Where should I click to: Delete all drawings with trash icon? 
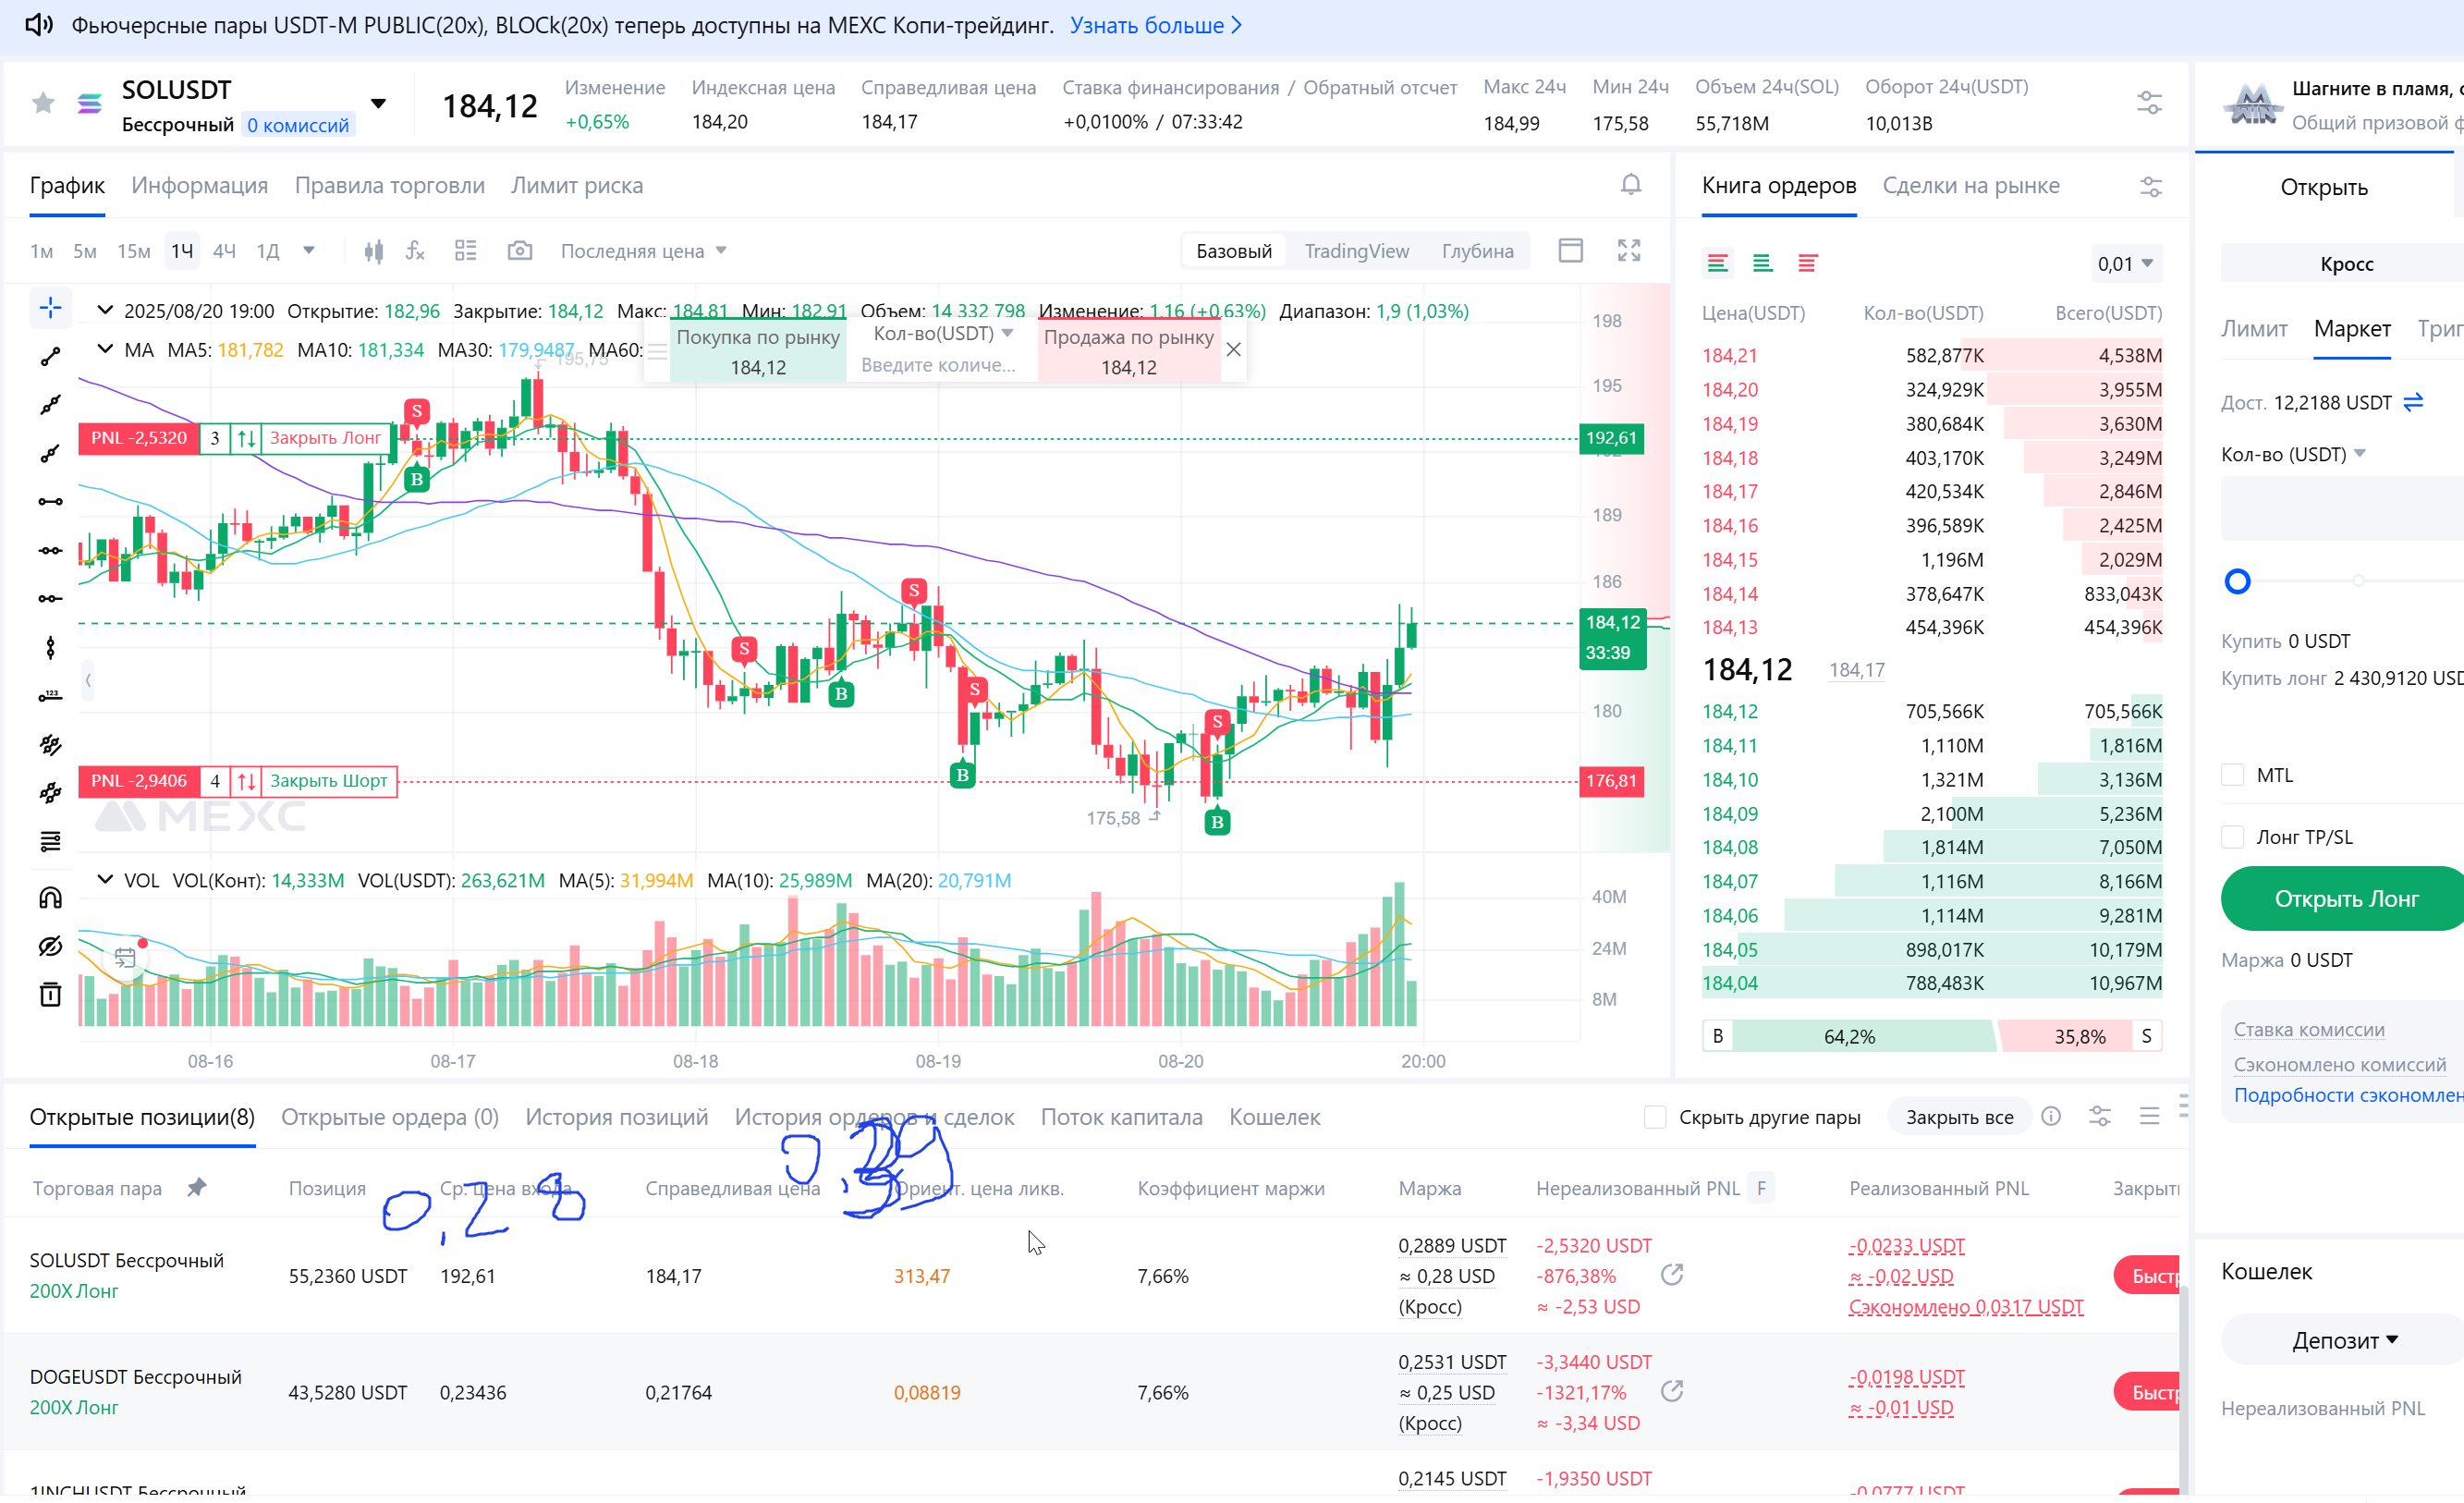click(50, 995)
